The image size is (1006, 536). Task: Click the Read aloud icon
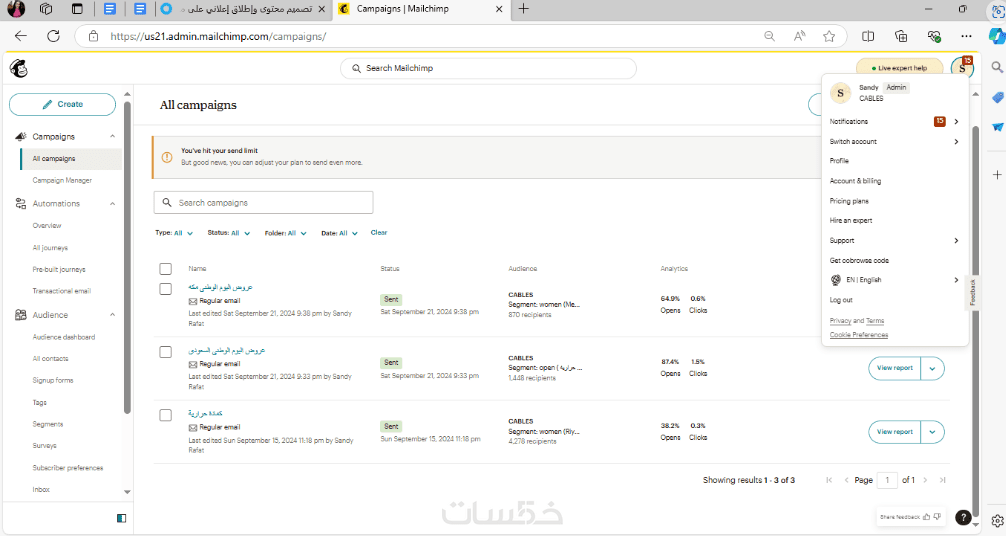click(799, 37)
